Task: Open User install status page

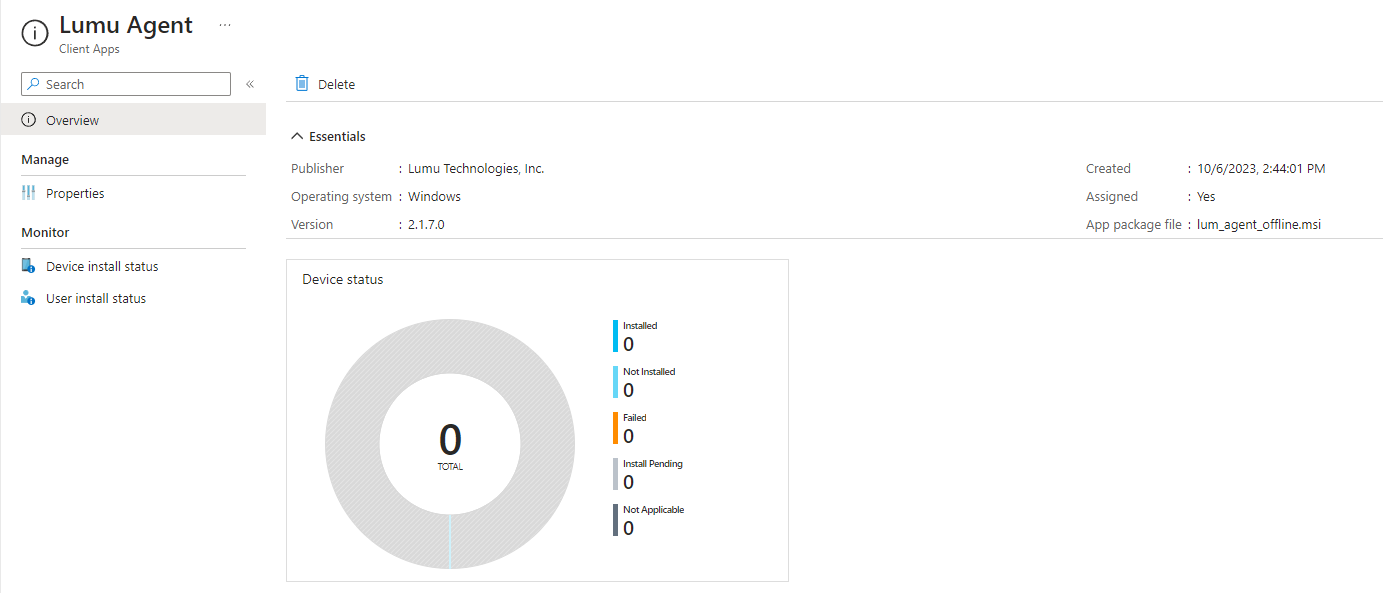Action: [x=96, y=298]
